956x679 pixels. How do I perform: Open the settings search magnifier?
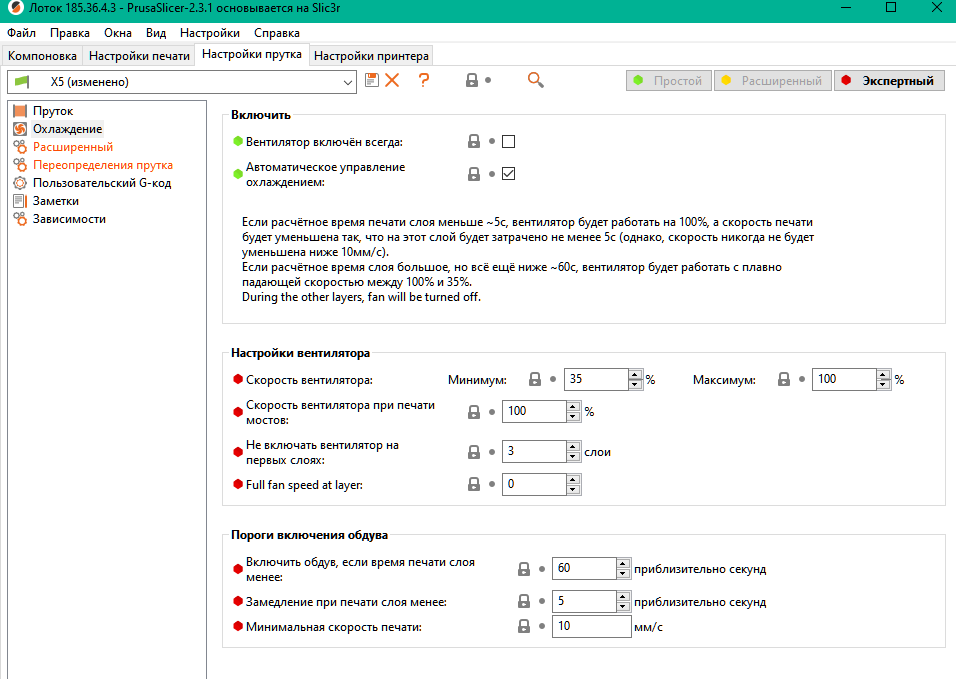(x=535, y=80)
